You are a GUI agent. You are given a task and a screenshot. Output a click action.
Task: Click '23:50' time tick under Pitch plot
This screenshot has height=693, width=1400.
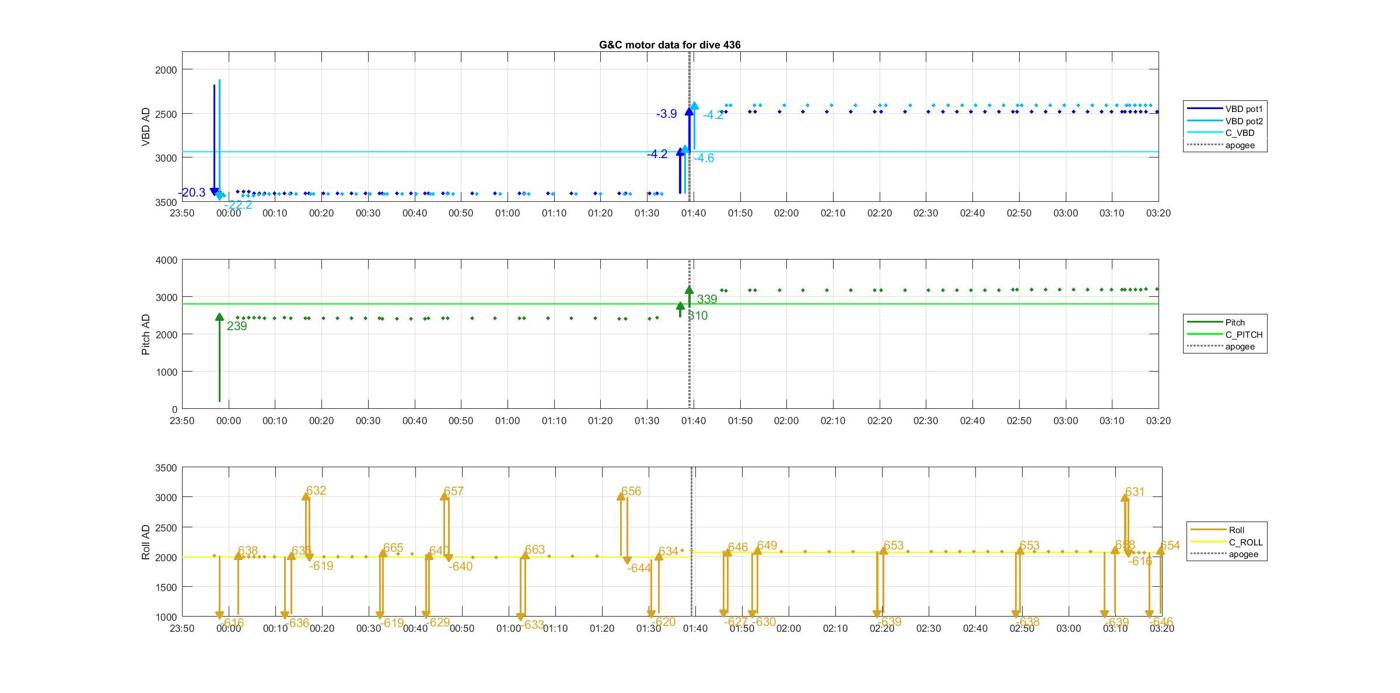click(182, 421)
